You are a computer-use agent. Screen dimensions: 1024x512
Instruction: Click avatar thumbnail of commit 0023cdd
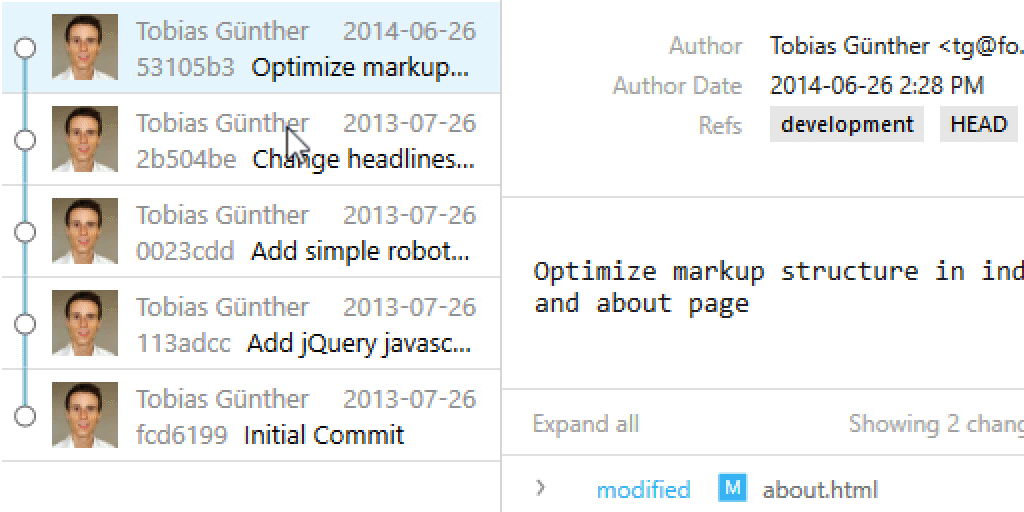[85, 231]
